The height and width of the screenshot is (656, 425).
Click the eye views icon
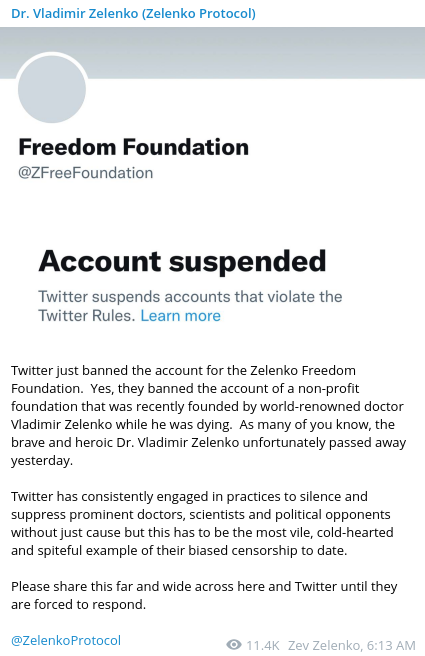234,645
